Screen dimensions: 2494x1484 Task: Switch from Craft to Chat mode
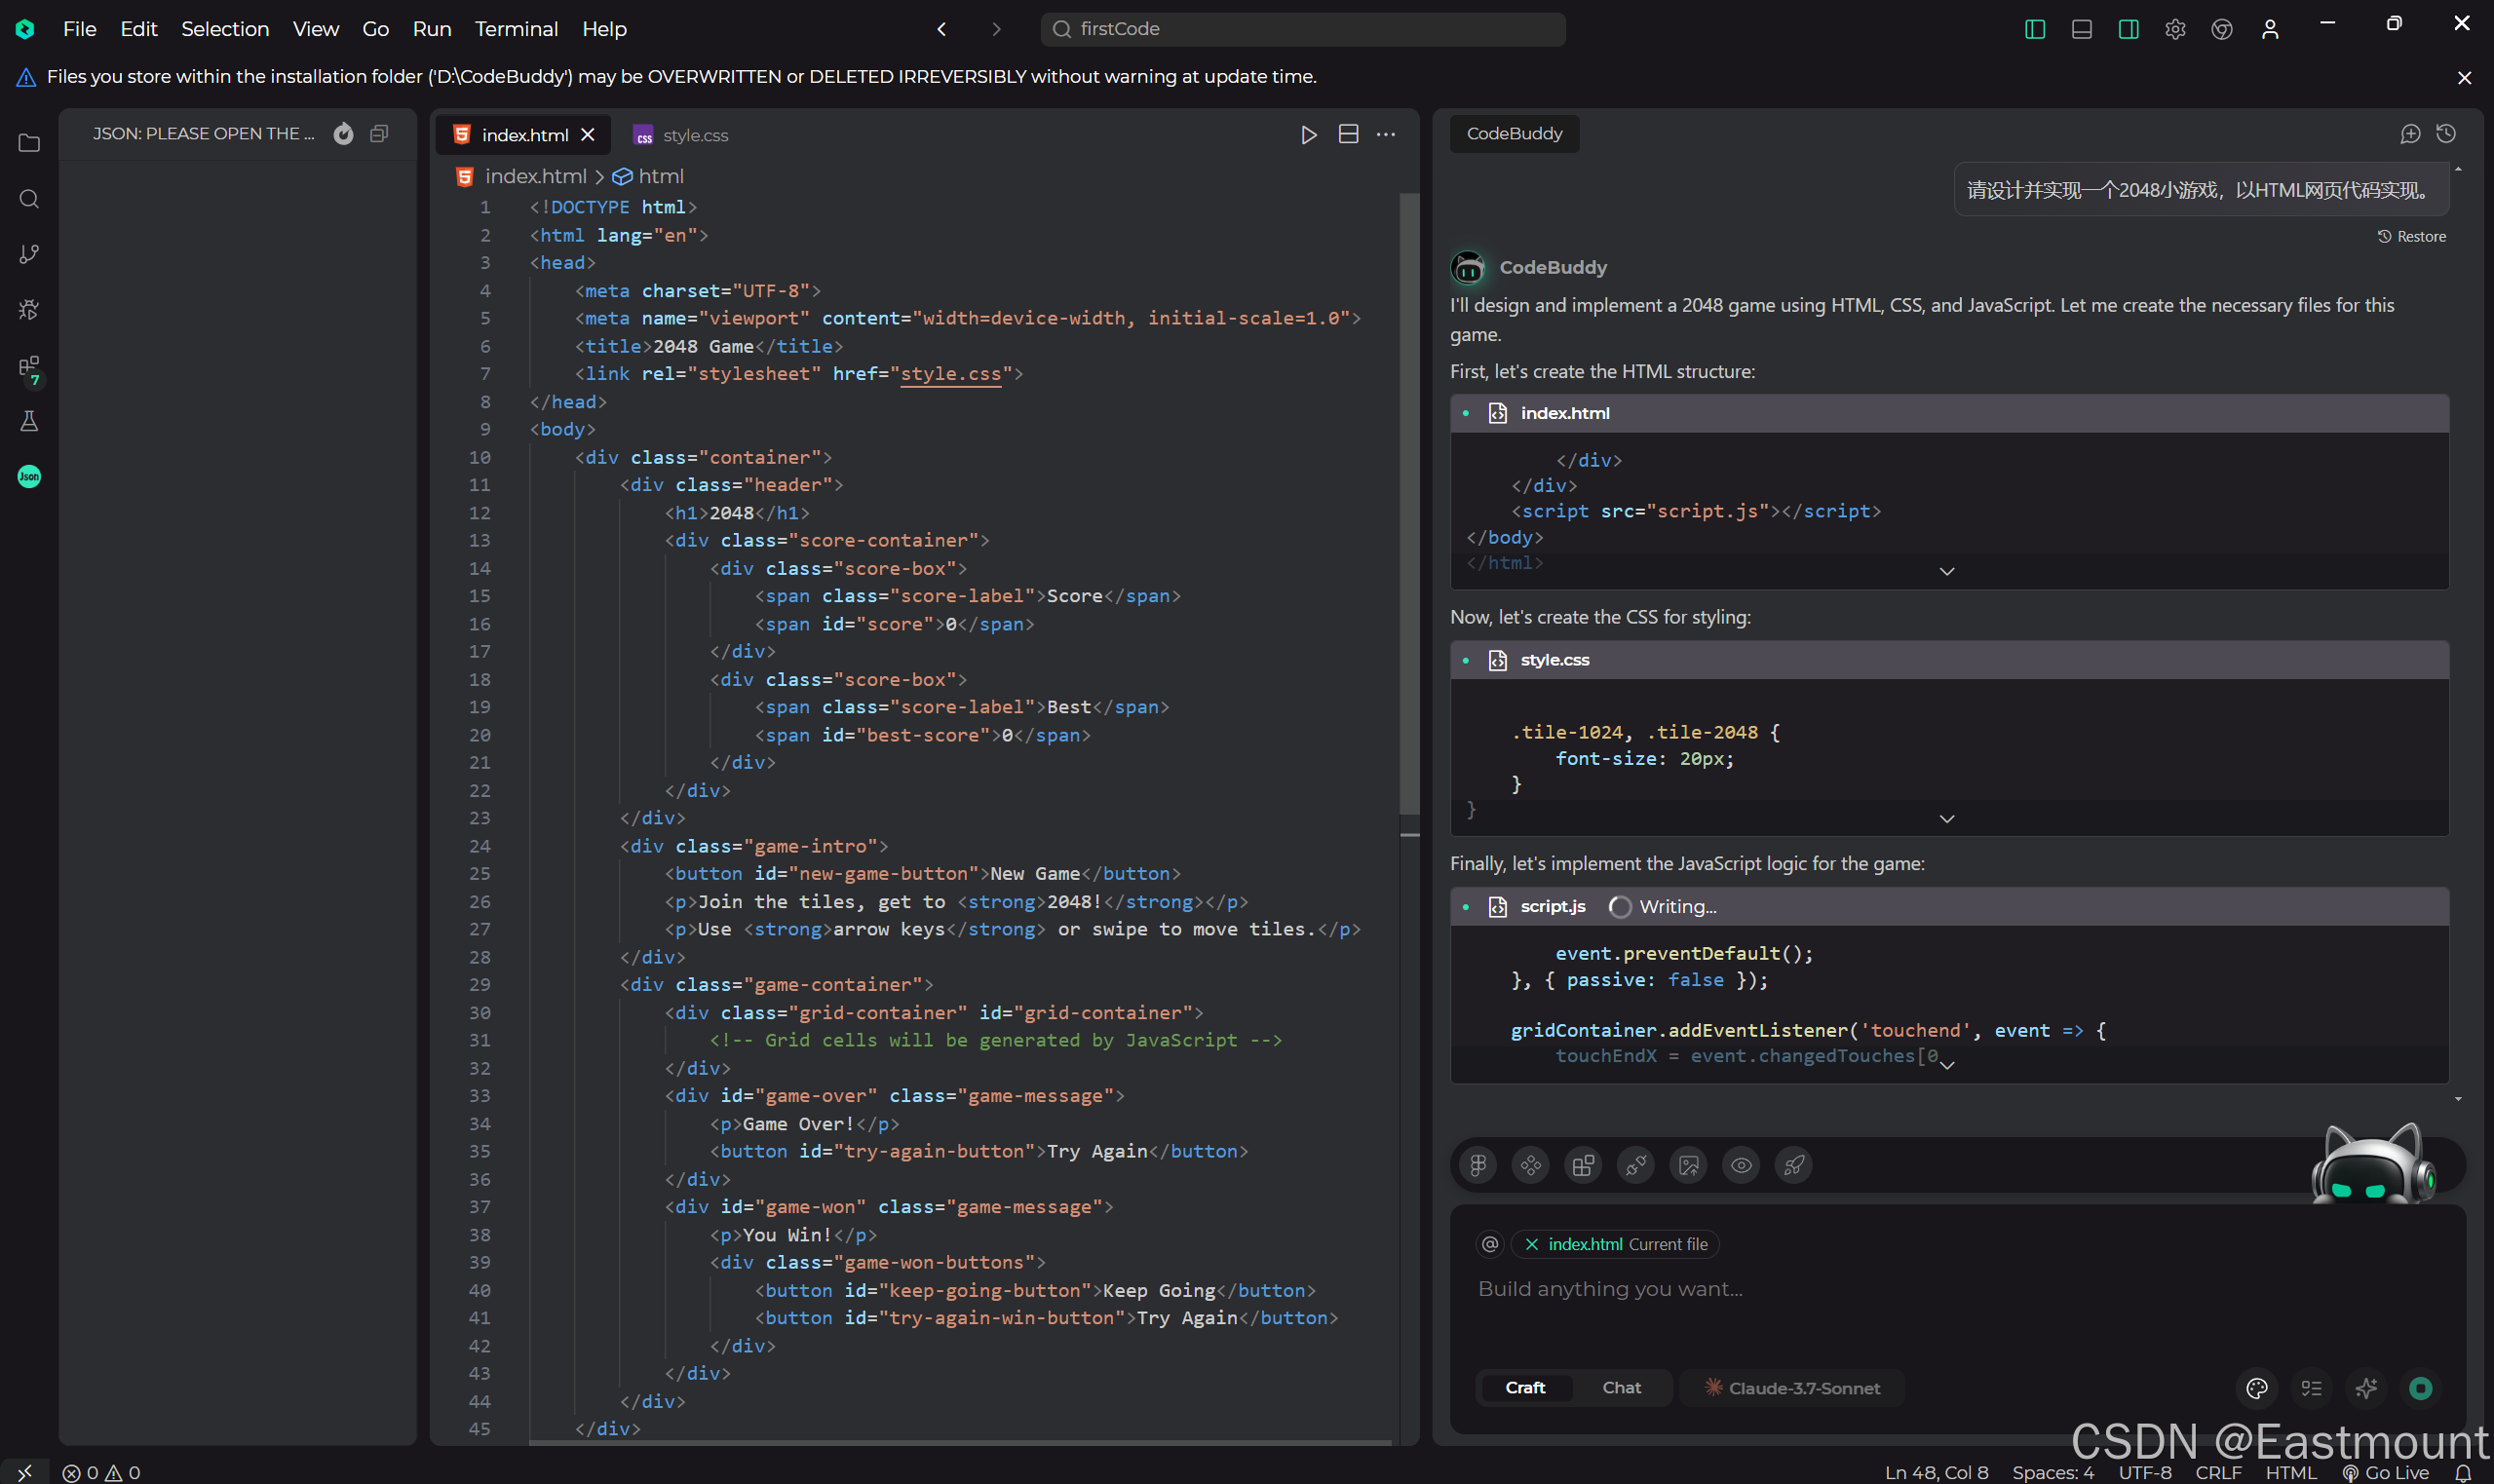click(1620, 1388)
